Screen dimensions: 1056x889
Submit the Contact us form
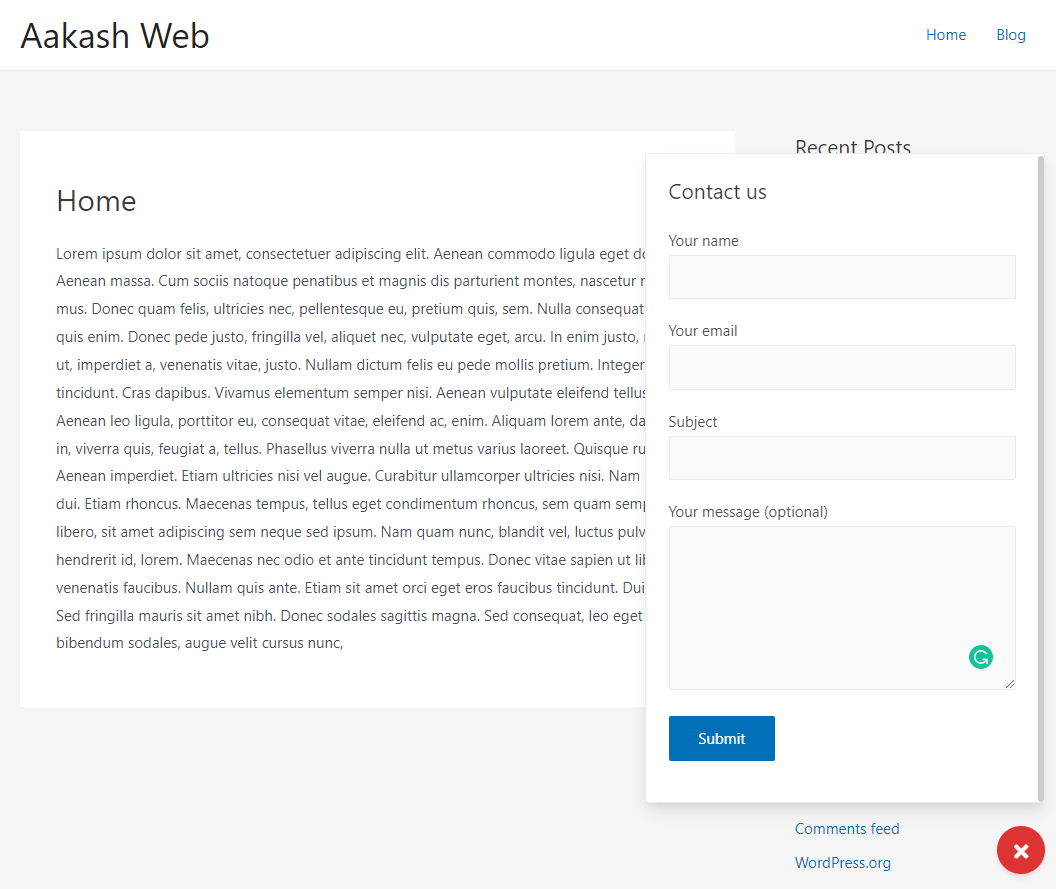point(721,738)
